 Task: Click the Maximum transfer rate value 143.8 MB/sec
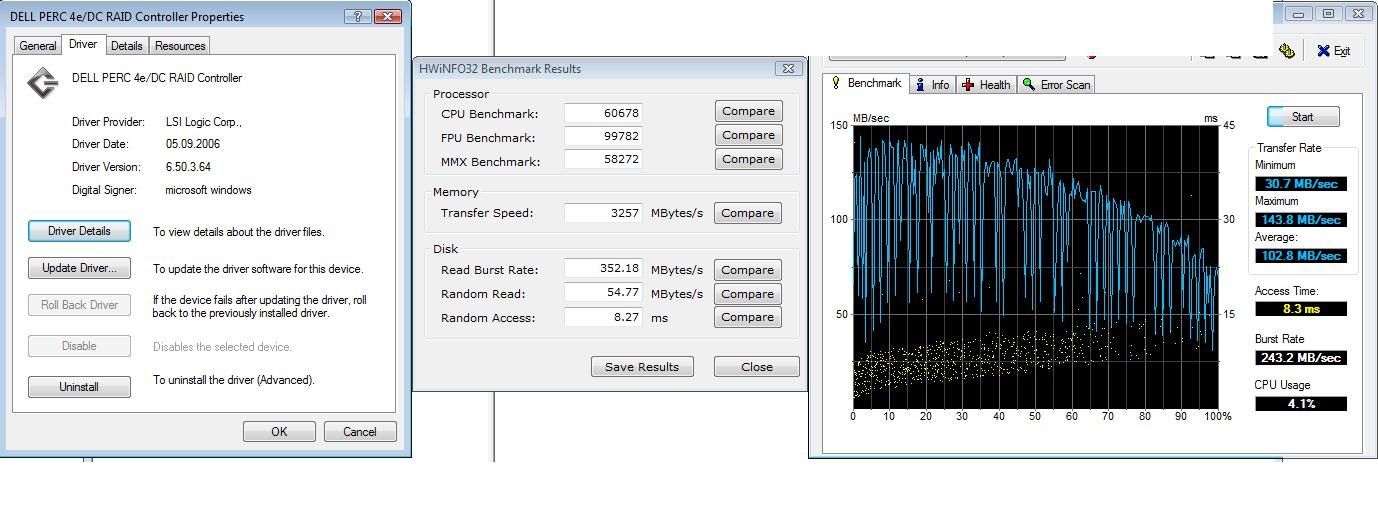pos(1301,220)
